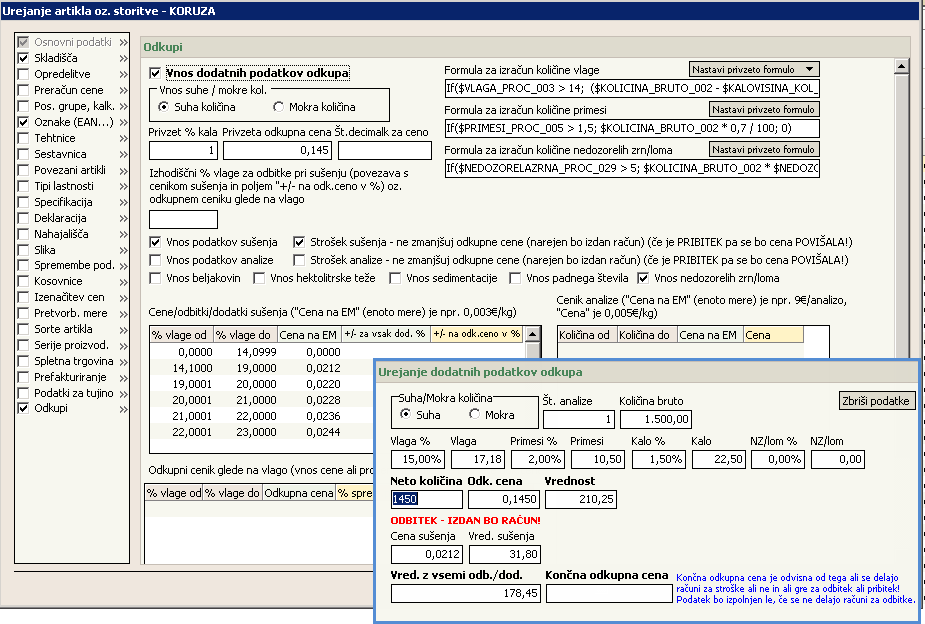Expand Pos. grupe, kalk. section arrows
Screen dimensions: 925x624
pyautogui.click(x=123, y=106)
